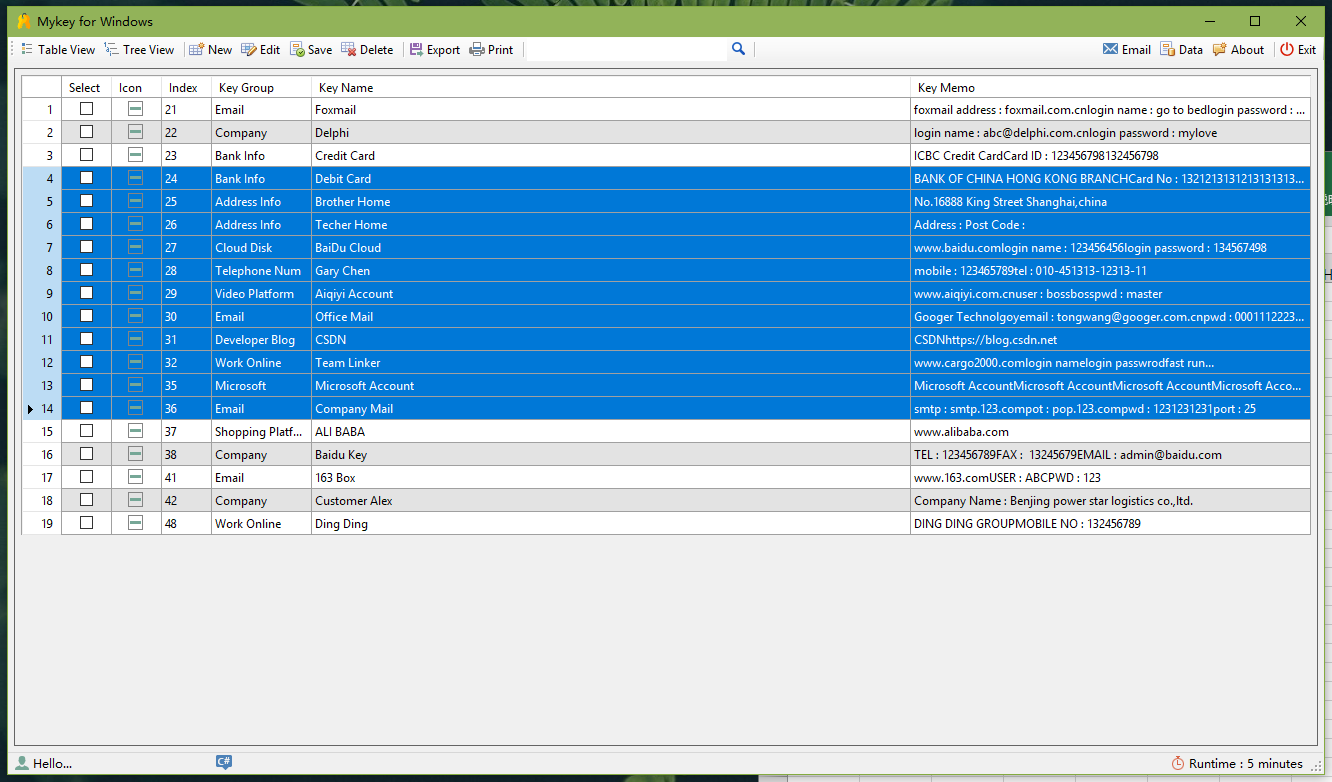Save changes with the Save button

311,49
